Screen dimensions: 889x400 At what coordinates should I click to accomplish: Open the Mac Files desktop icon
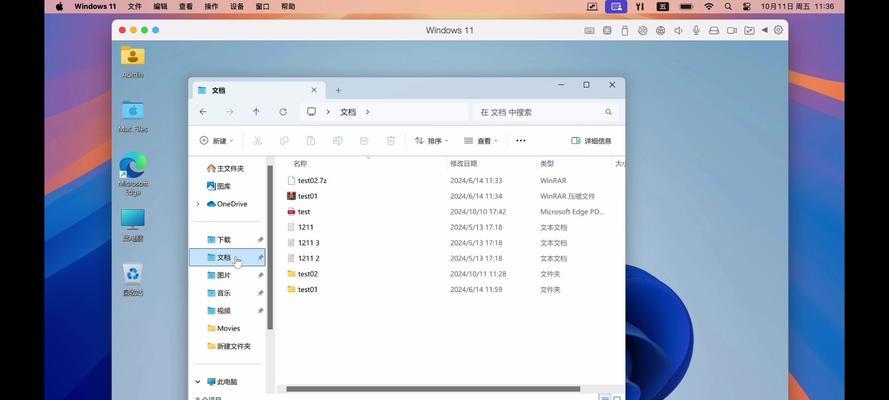(x=133, y=116)
